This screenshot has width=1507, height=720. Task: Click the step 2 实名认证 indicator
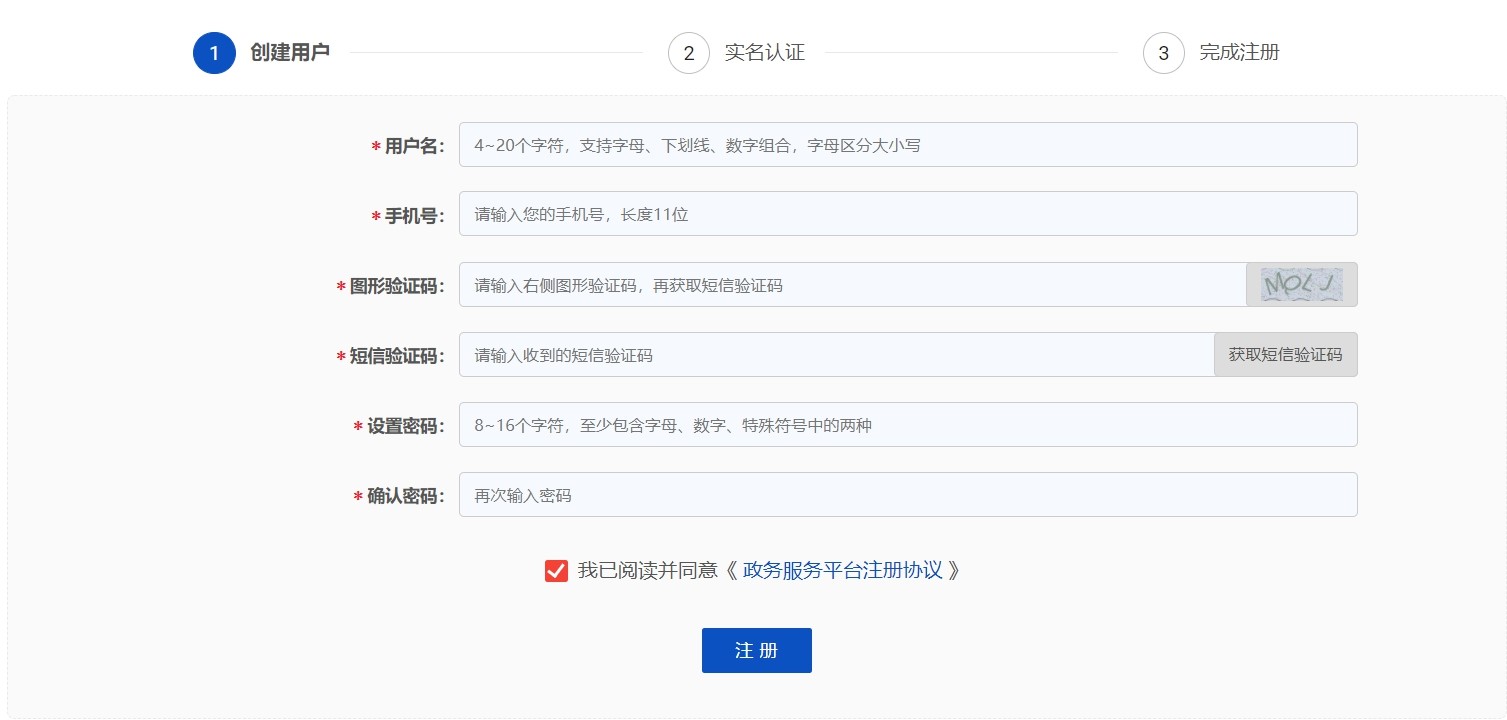[688, 53]
